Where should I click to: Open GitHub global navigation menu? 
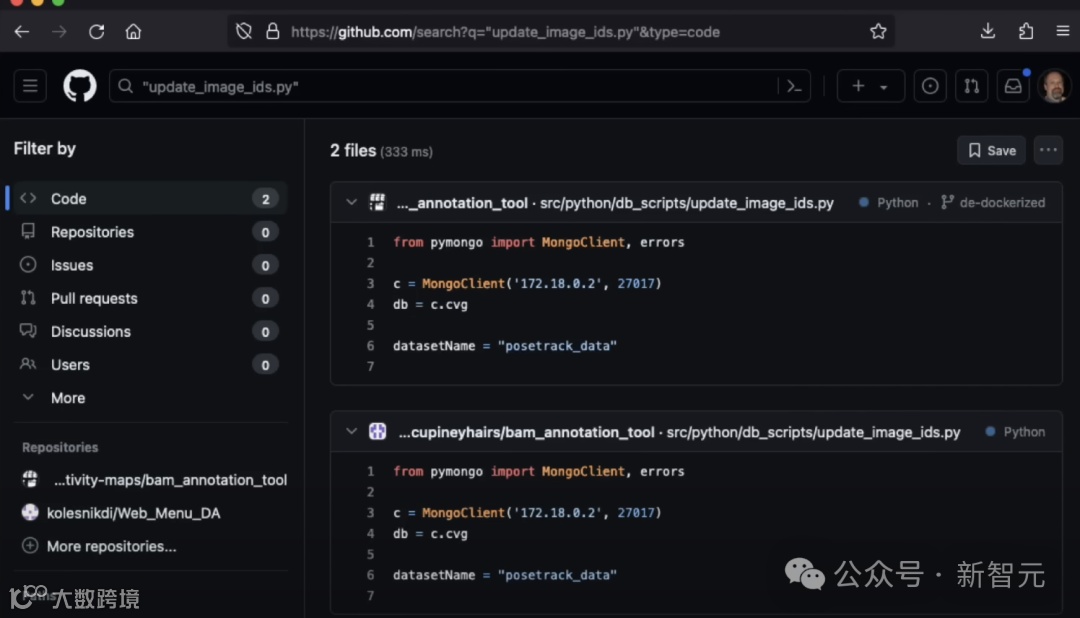point(30,86)
